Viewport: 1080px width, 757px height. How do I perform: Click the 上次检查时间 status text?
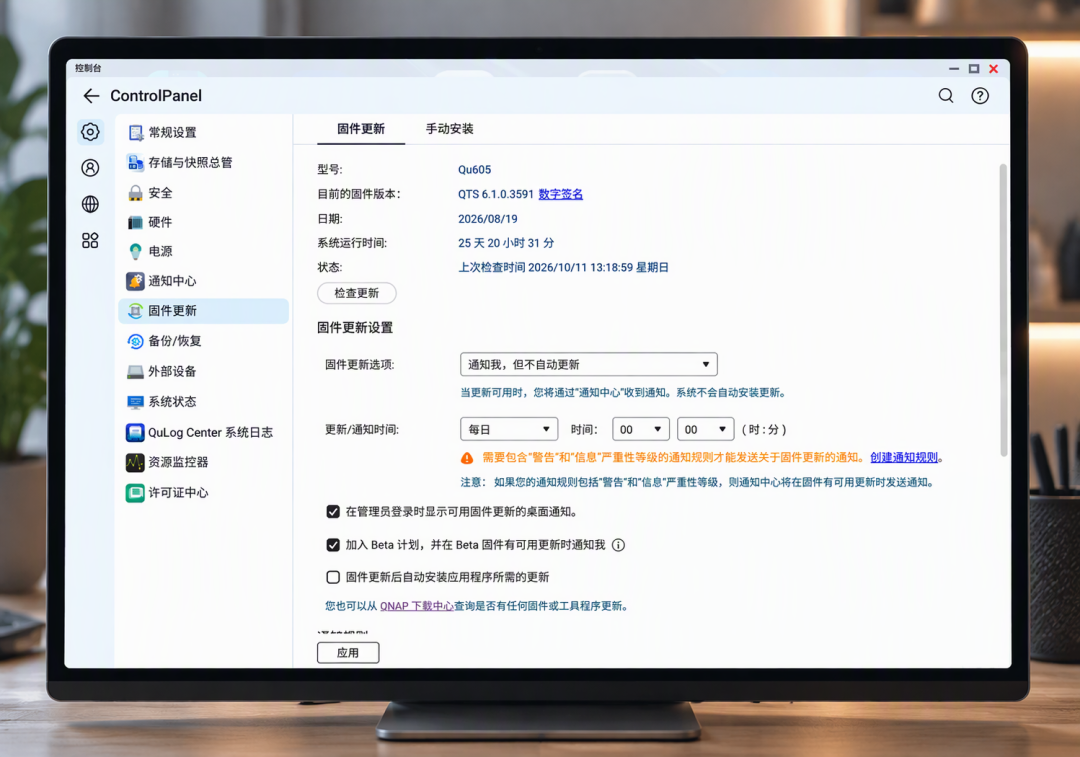(x=563, y=267)
